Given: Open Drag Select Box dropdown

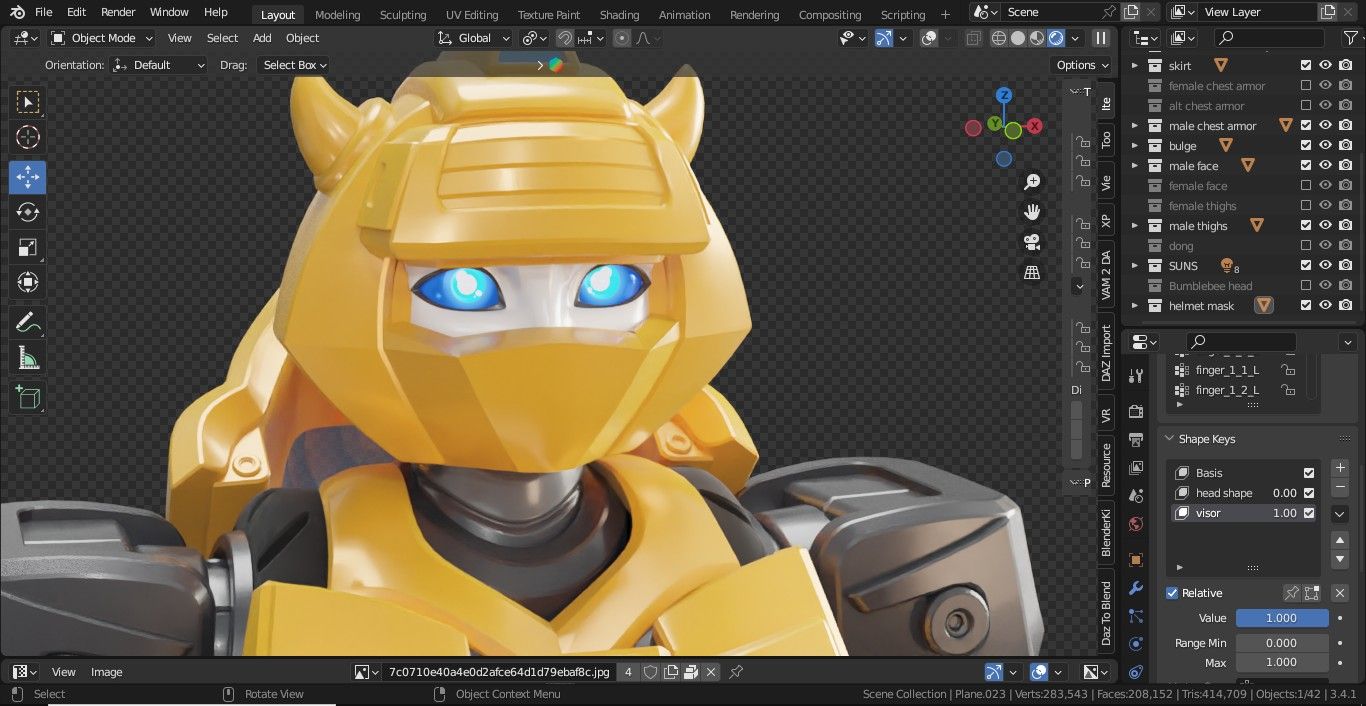Looking at the screenshot, I should click(293, 65).
